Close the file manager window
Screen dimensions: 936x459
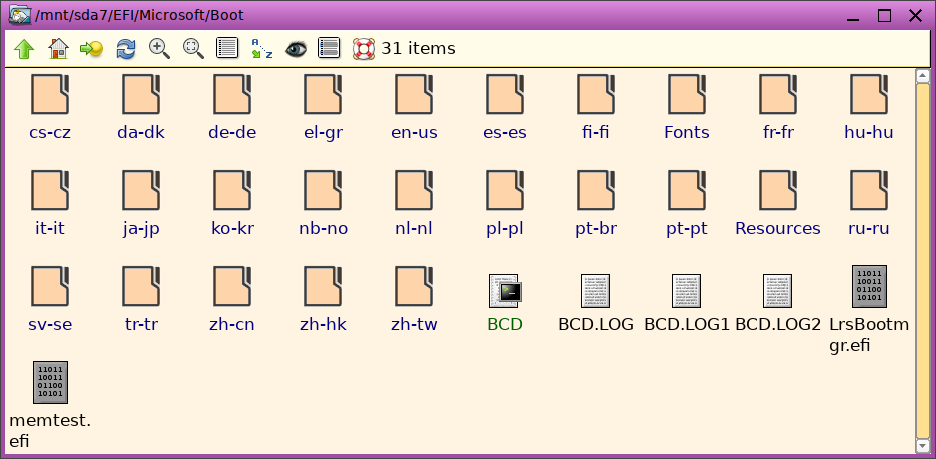[916, 16]
